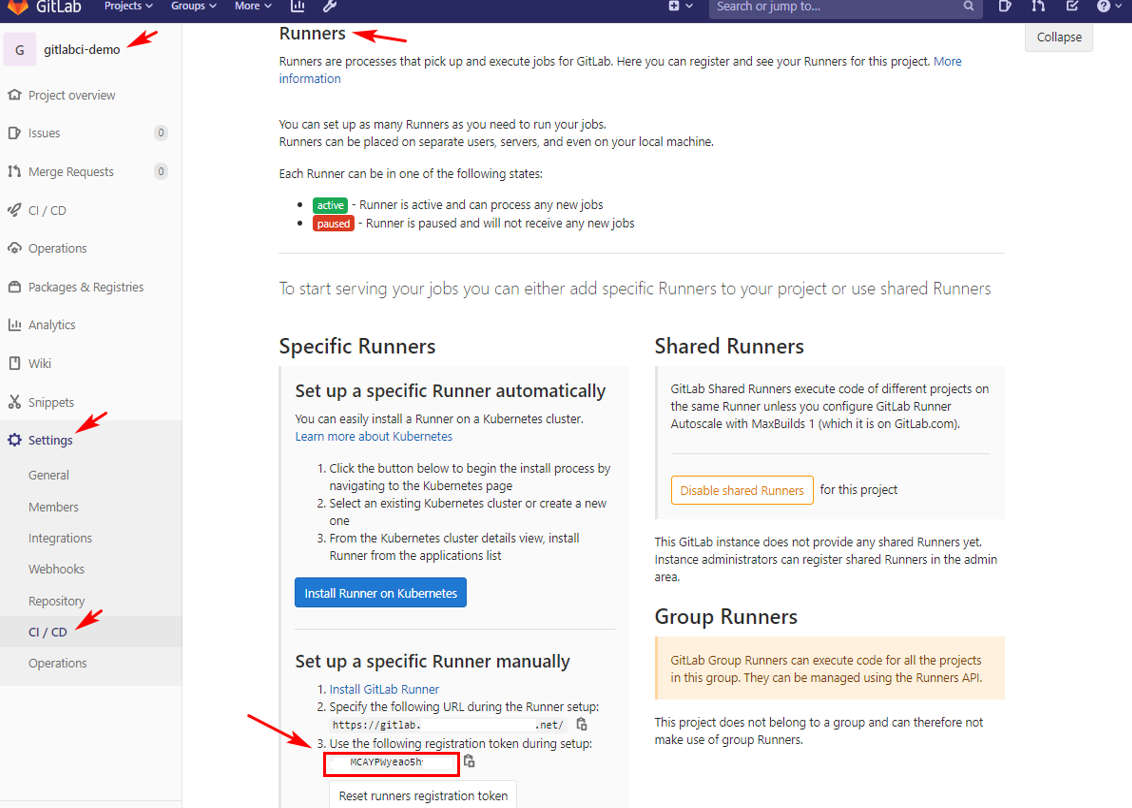Viewport: 1132px width, 808px height.
Task: Click the CI / CD rocket icon
Action: [x=14, y=210]
